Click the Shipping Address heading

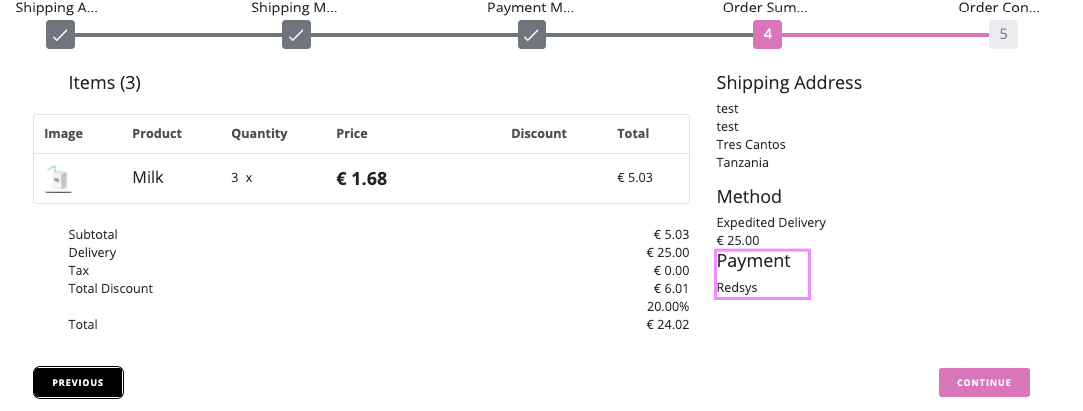tap(789, 83)
